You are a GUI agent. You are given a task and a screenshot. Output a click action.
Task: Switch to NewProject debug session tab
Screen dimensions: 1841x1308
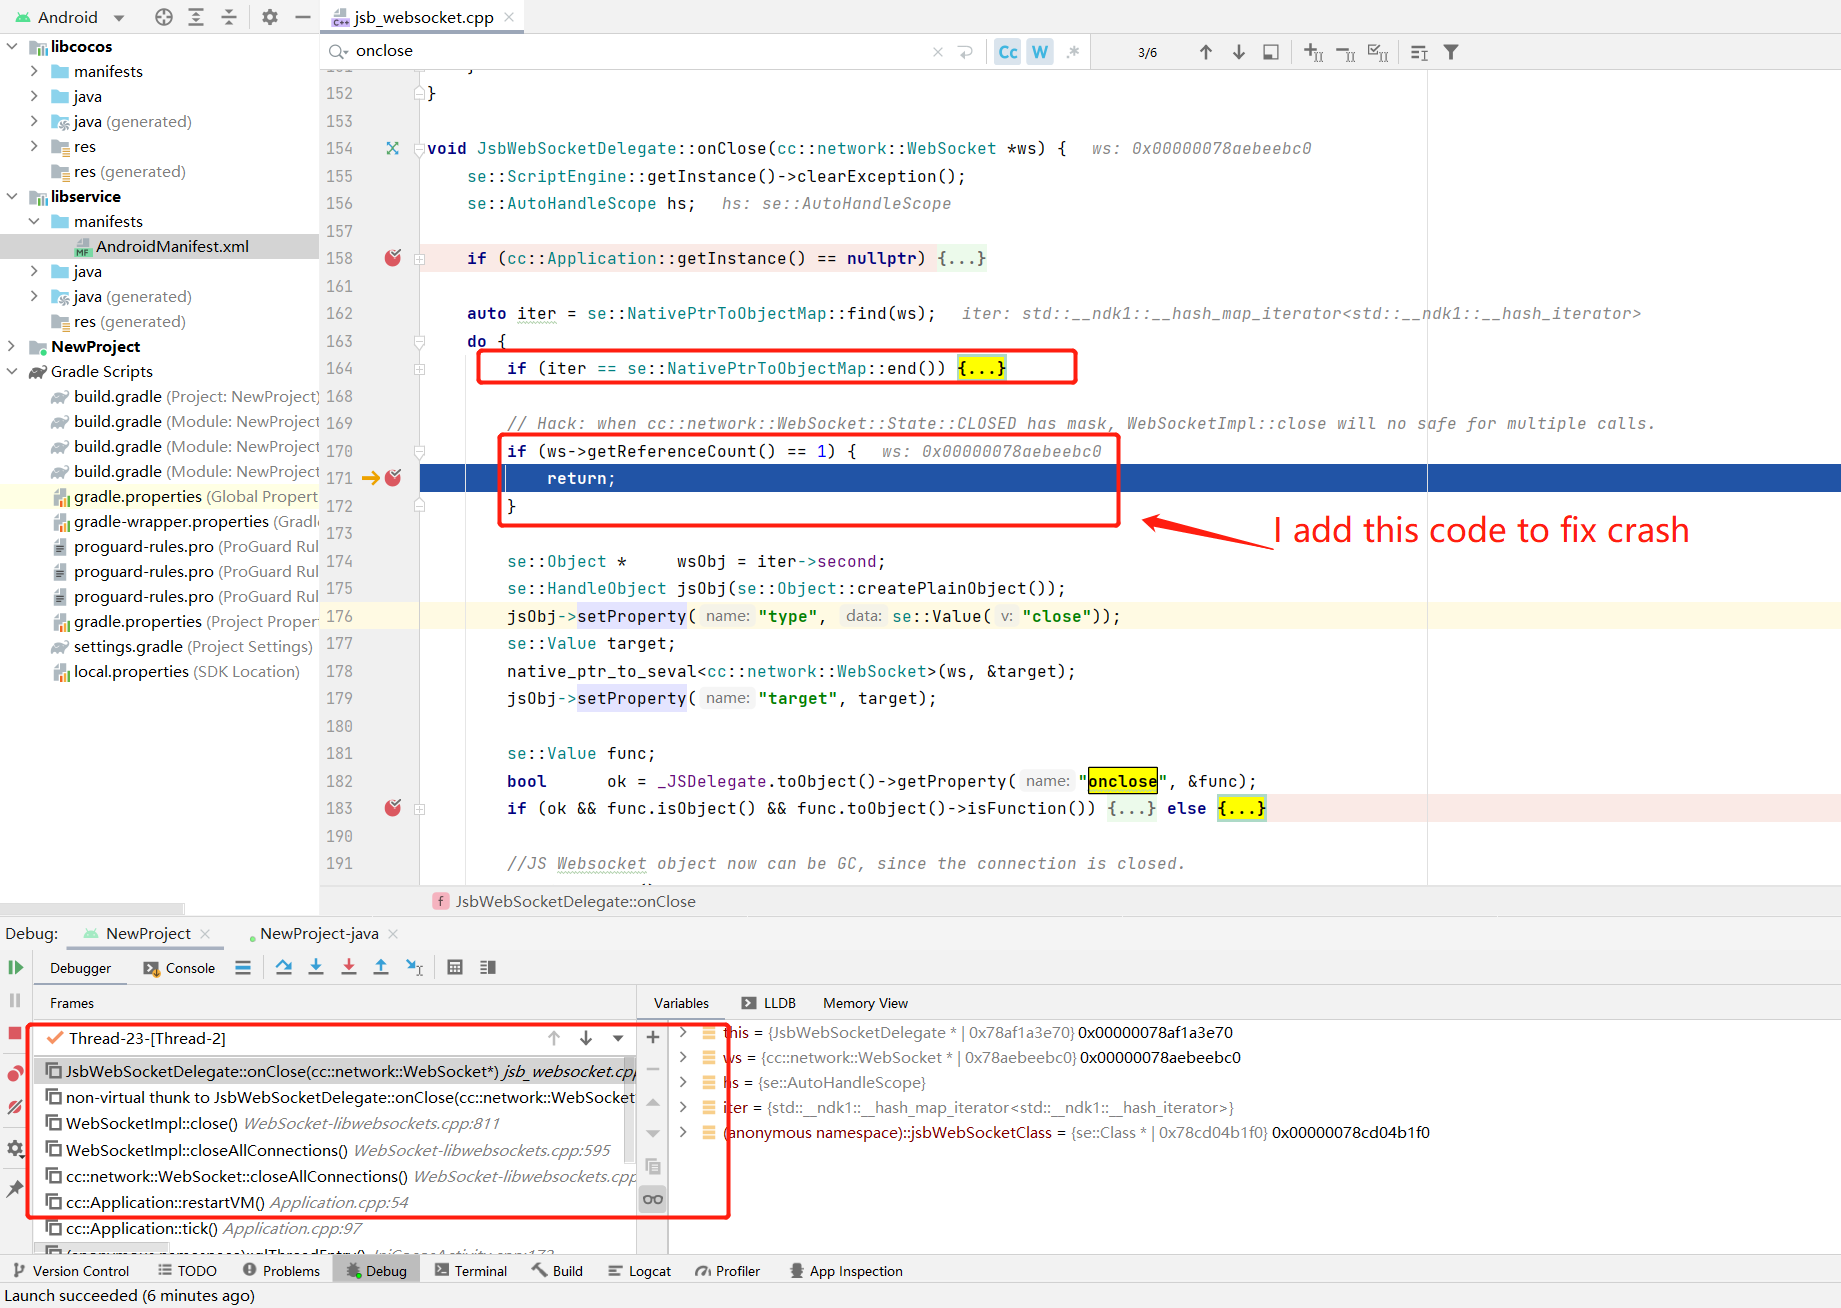tap(148, 933)
